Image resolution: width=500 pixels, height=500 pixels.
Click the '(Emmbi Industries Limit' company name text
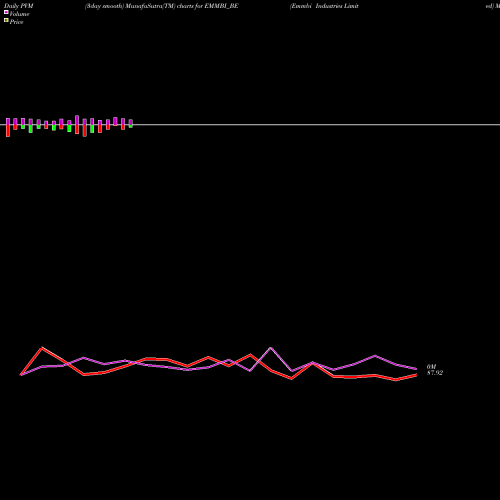324,6
